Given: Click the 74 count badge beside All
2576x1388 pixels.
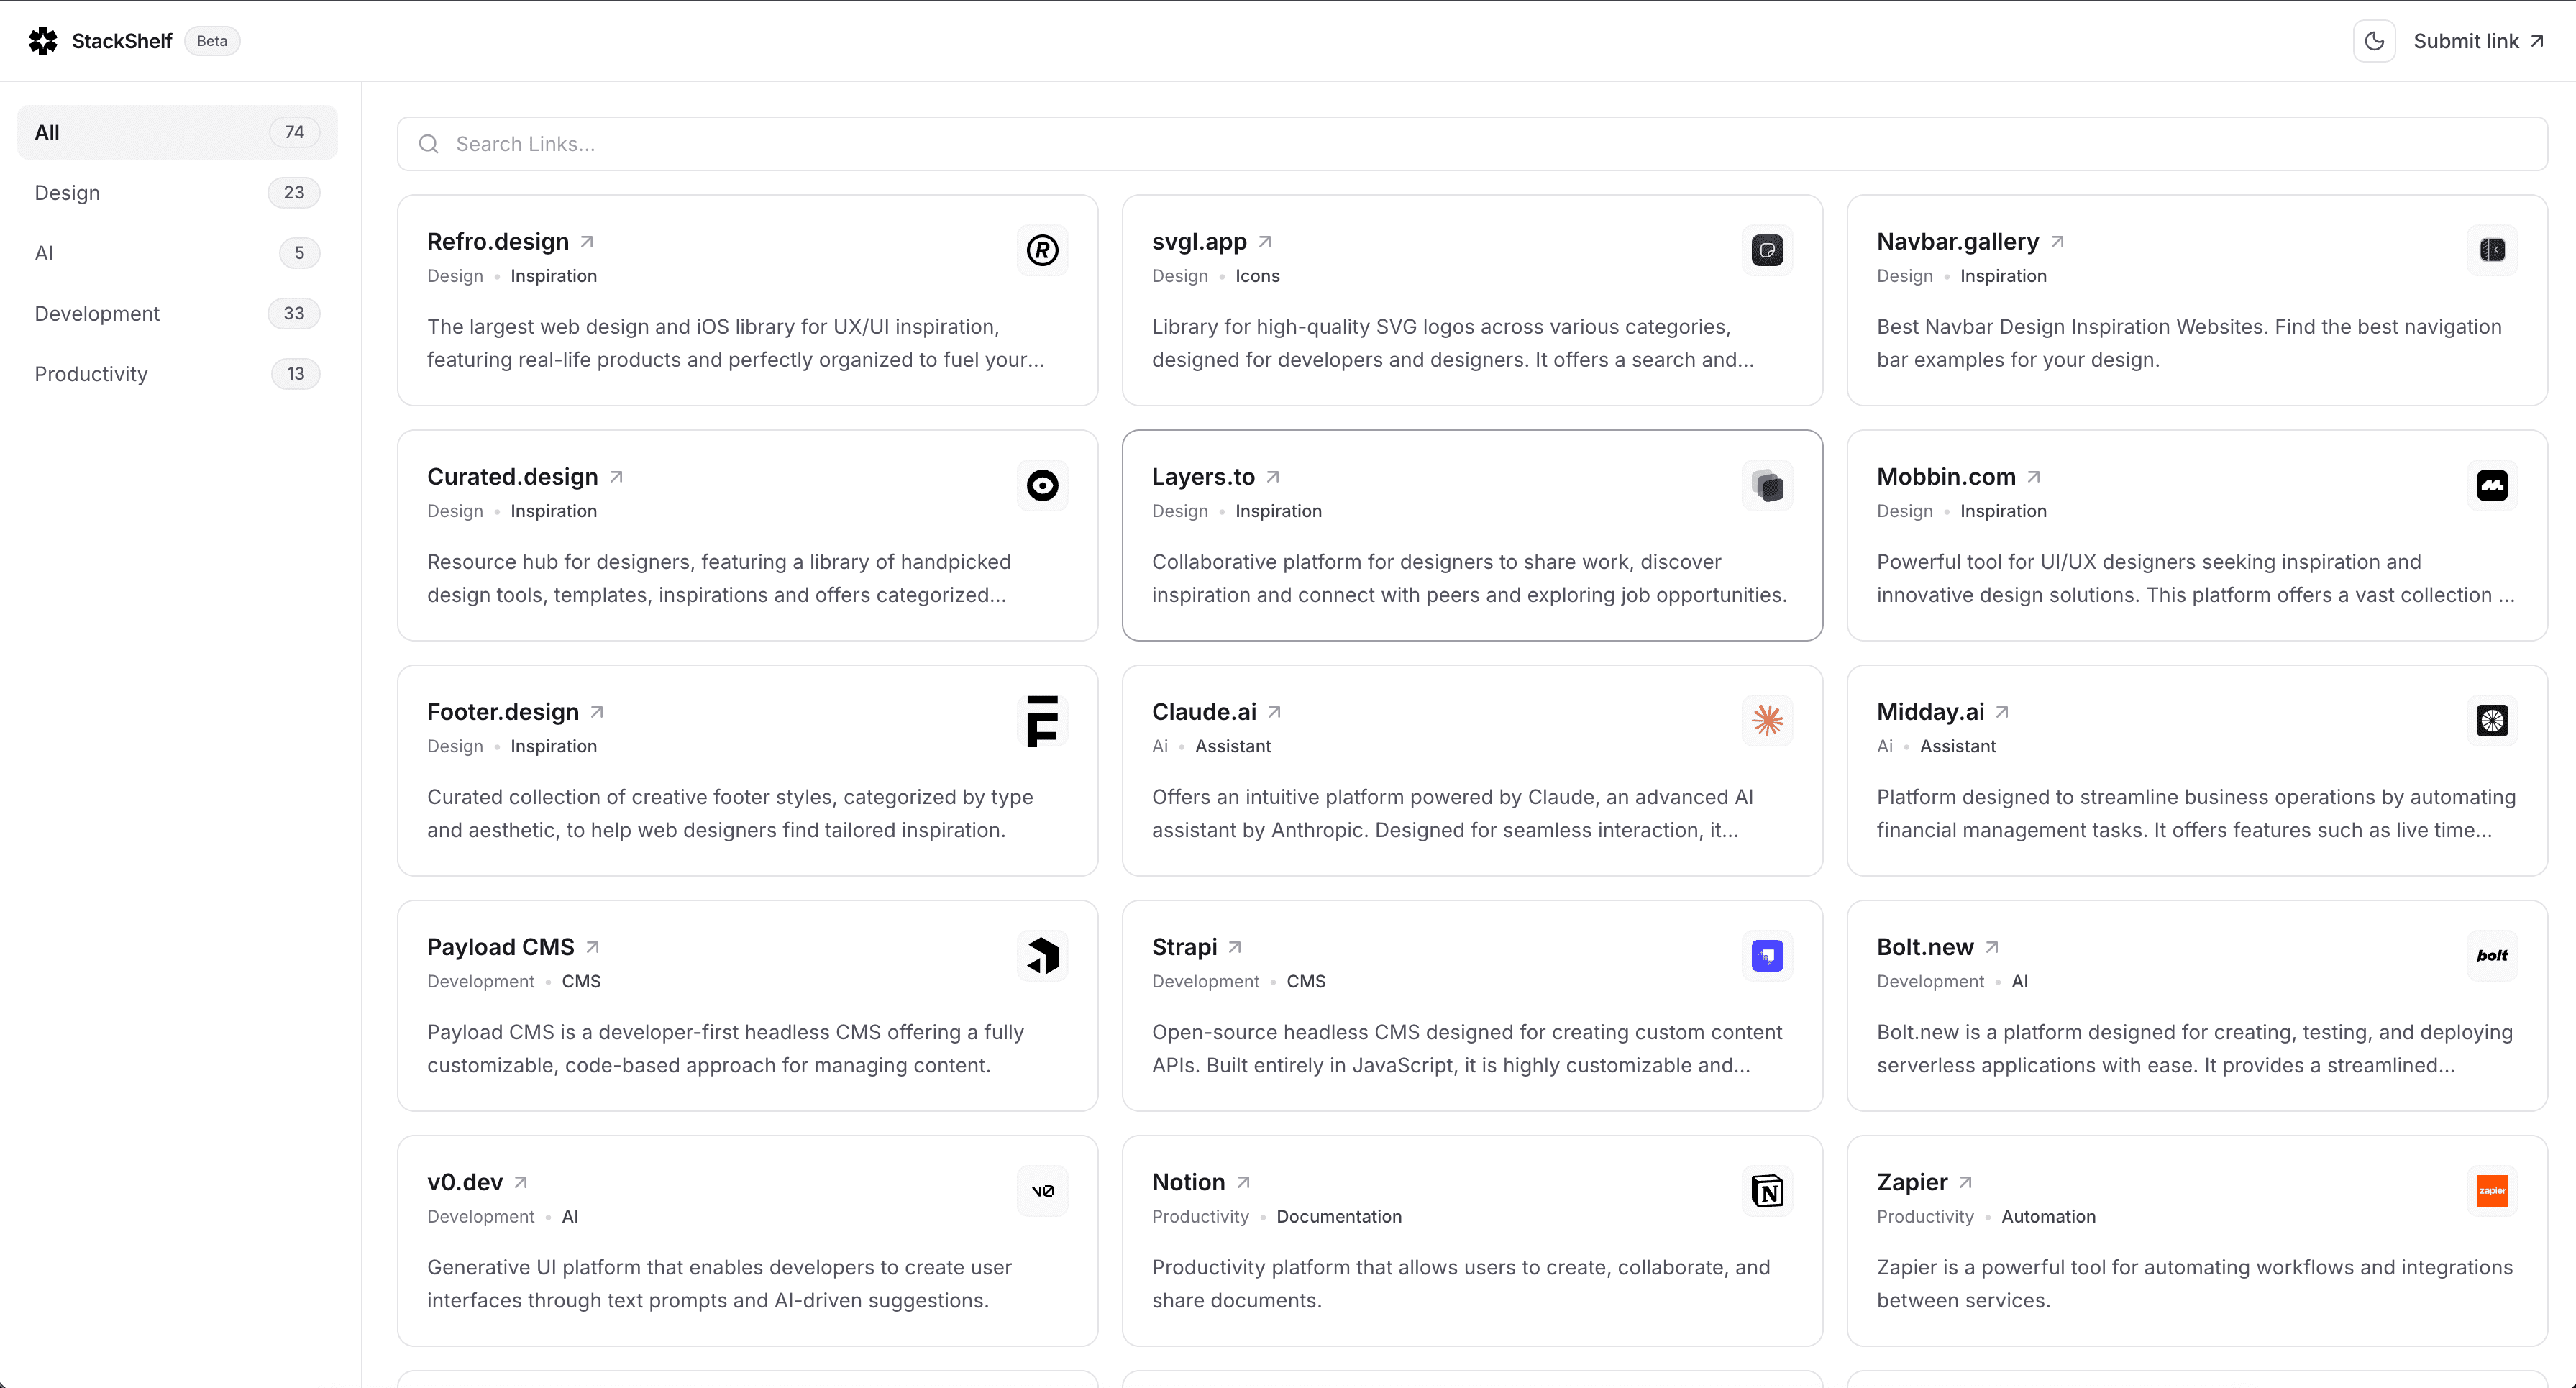Looking at the screenshot, I should (x=294, y=132).
